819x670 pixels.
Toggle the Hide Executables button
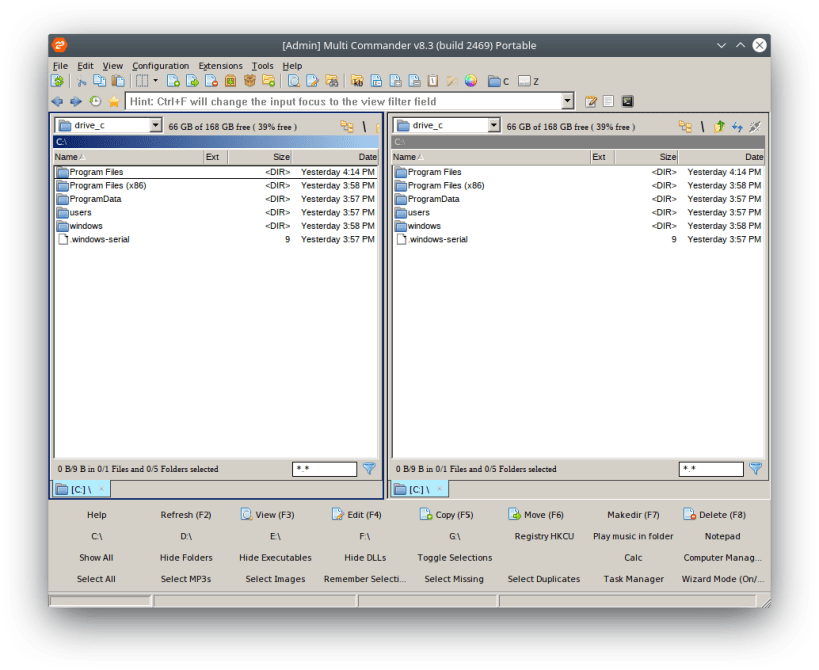[x=275, y=558]
